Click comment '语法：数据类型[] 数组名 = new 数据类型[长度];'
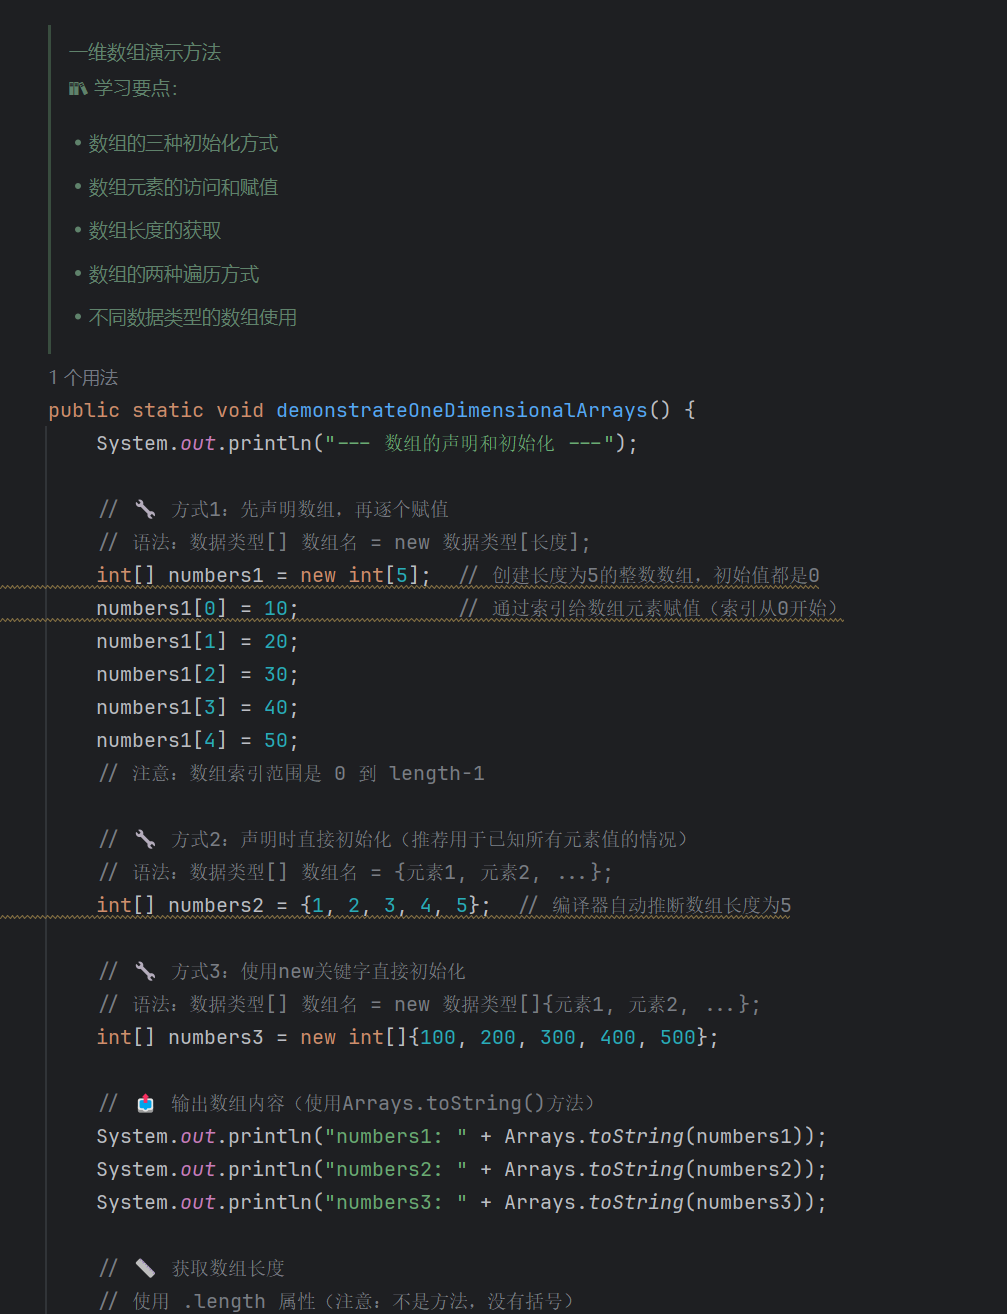 [x=362, y=542]
